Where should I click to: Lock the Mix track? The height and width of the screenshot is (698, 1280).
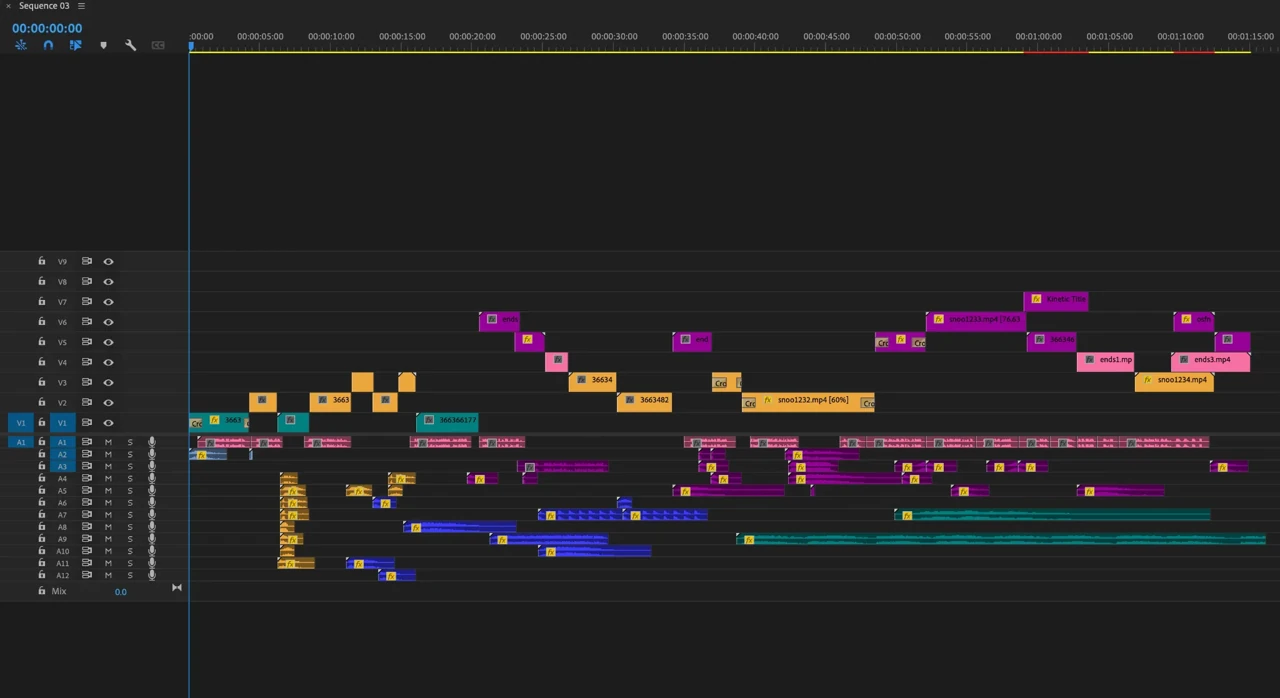tap(41, 591)
